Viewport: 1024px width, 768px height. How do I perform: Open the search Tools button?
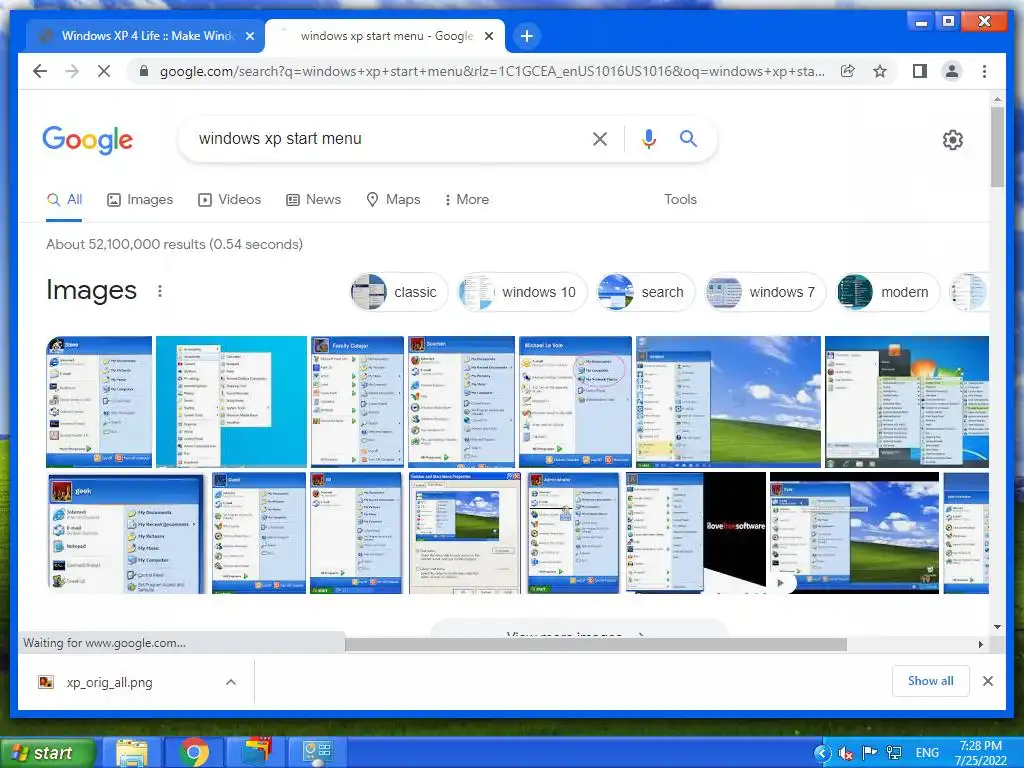[680, 199]
